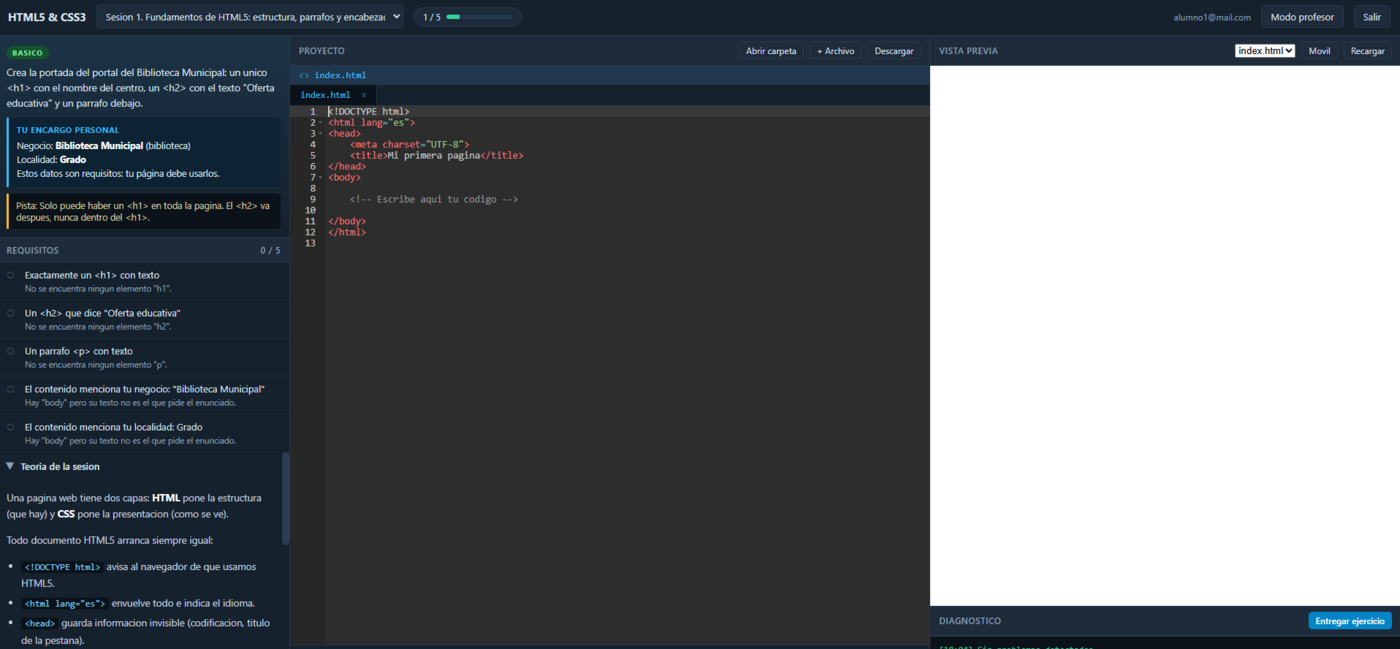This screenshot has height=649, width=1400.
Task: Fold the html tag at line 2
Action: tap(321, 123)
